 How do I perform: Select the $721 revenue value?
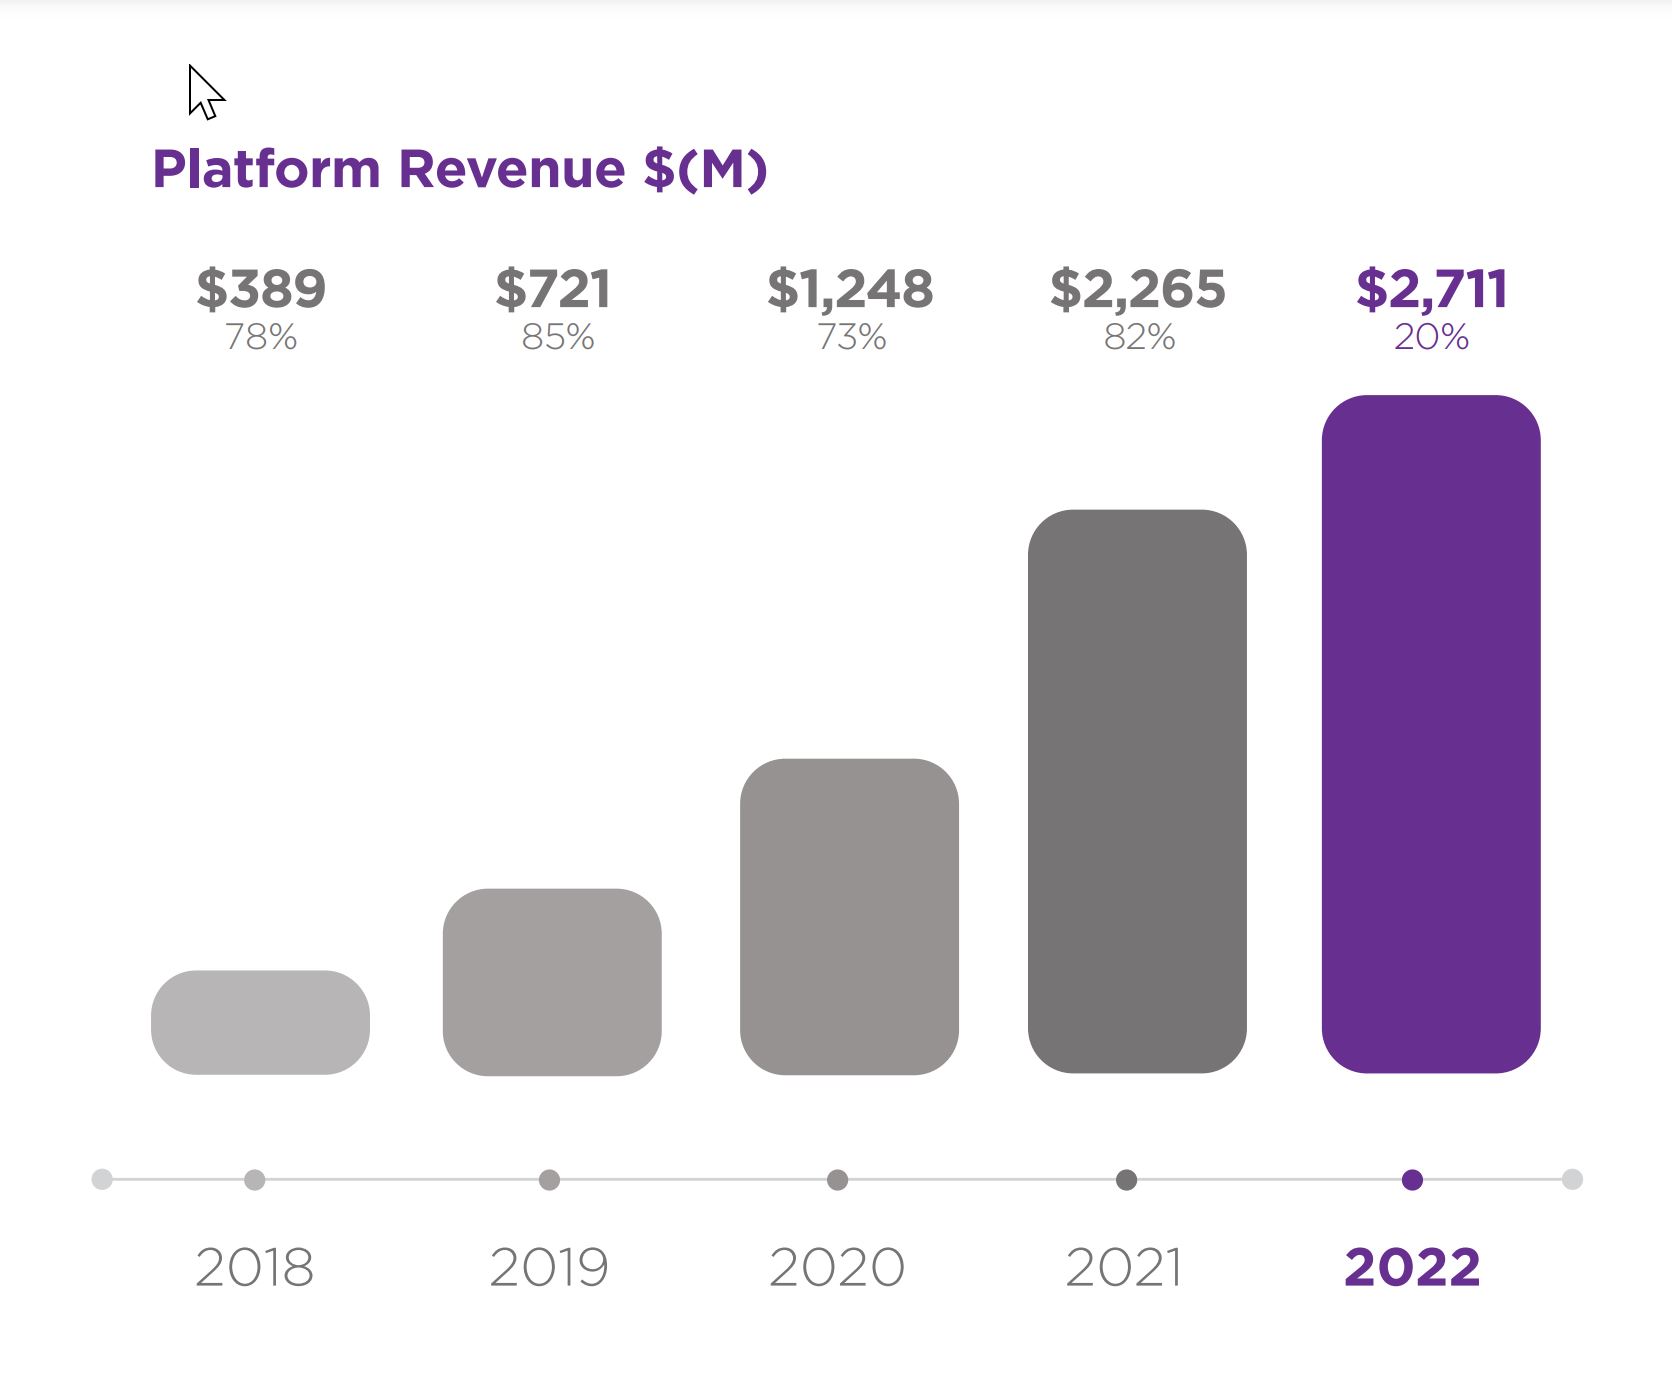[x=553, y=289]
